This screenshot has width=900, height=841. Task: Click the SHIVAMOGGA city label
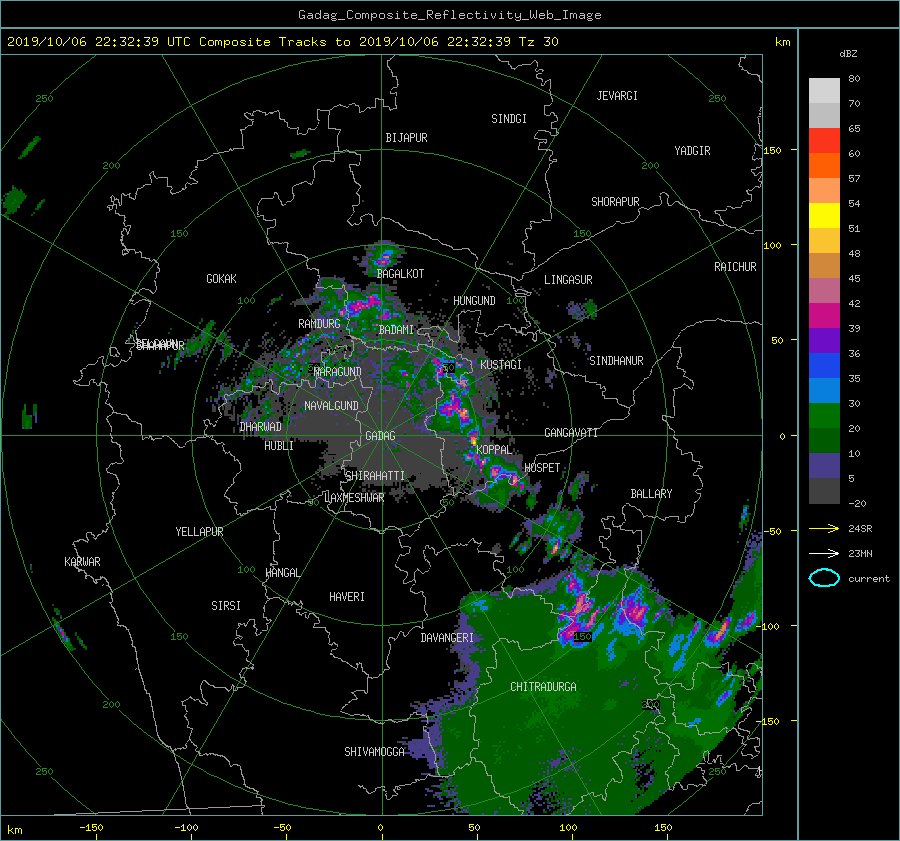(x=374, y=751)
